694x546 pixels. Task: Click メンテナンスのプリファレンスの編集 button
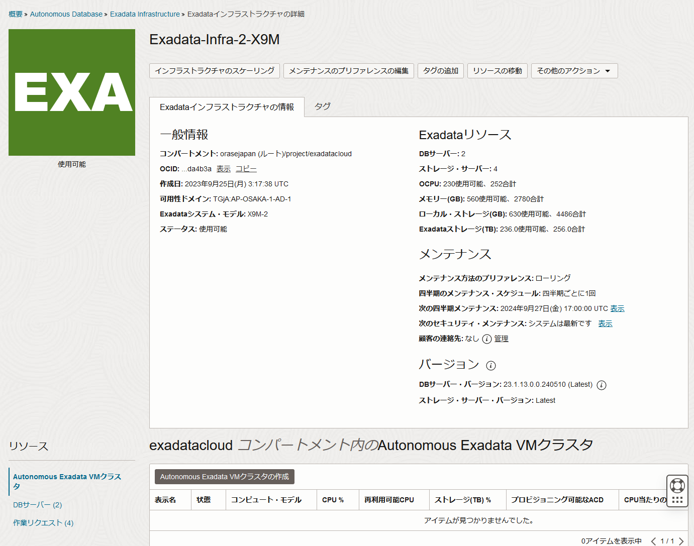coord(348,71)
